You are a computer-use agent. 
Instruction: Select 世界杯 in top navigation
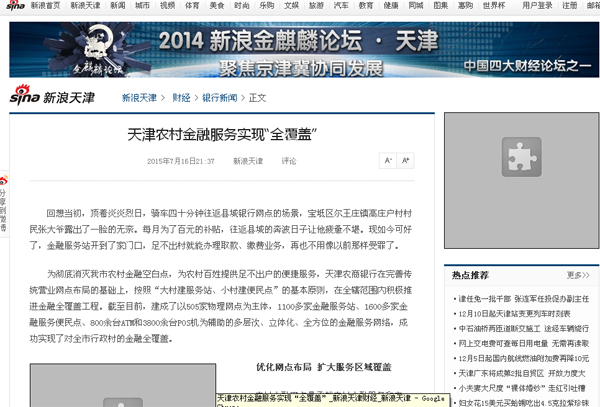click(494, 5)
